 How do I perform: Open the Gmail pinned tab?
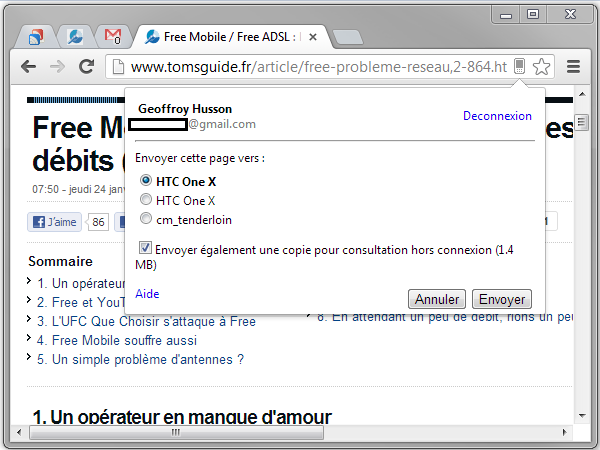(113, 37)
